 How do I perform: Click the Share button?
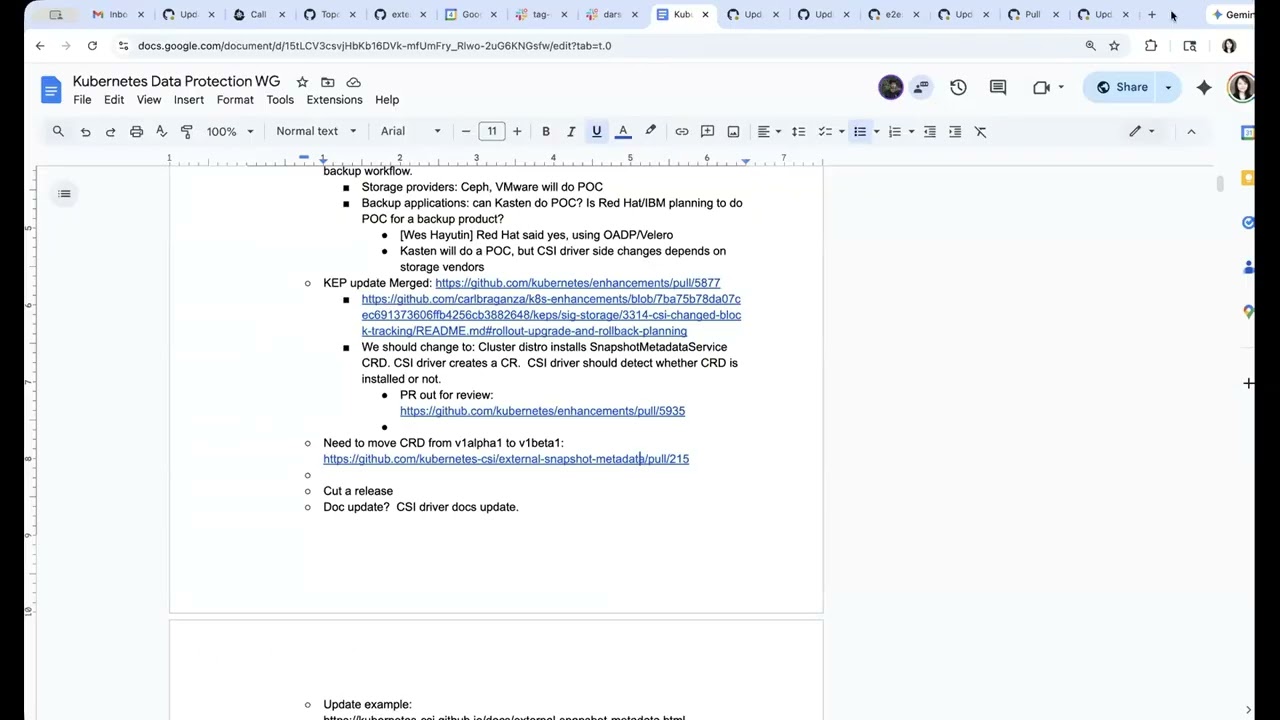pyautogui.click(x=1122, y=87)
